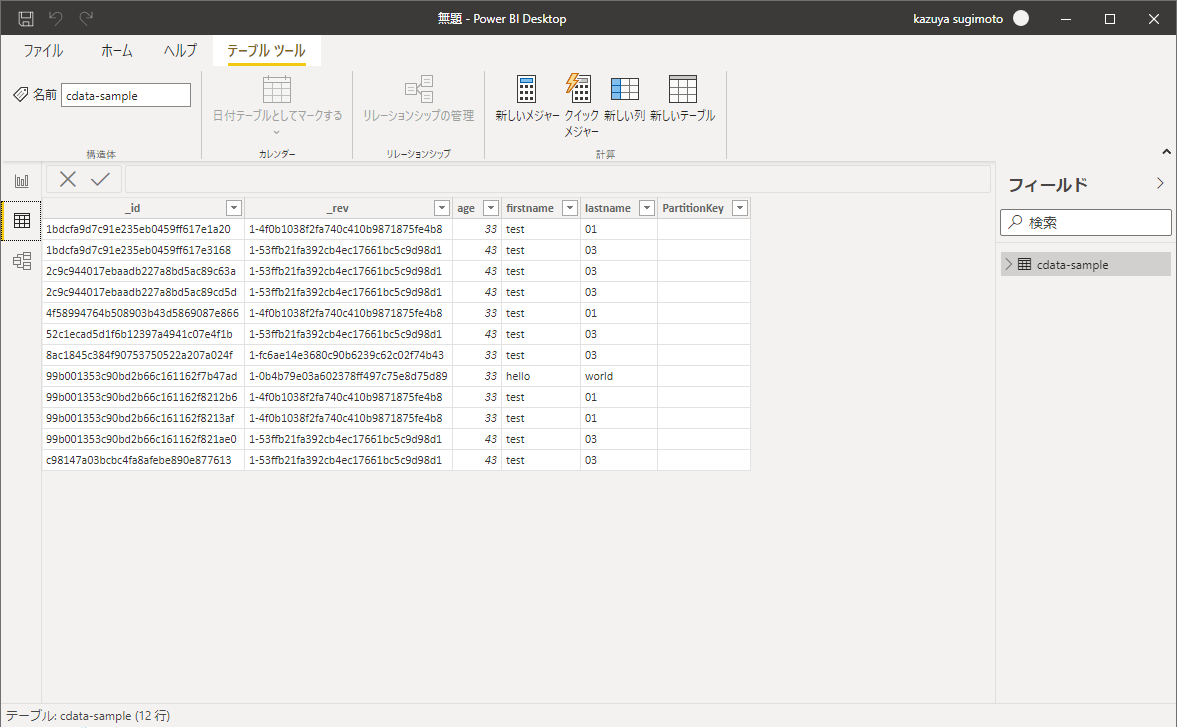1177x728 pixels.
Task: Click the Save icon in title bar
Action: coord(26,18)
